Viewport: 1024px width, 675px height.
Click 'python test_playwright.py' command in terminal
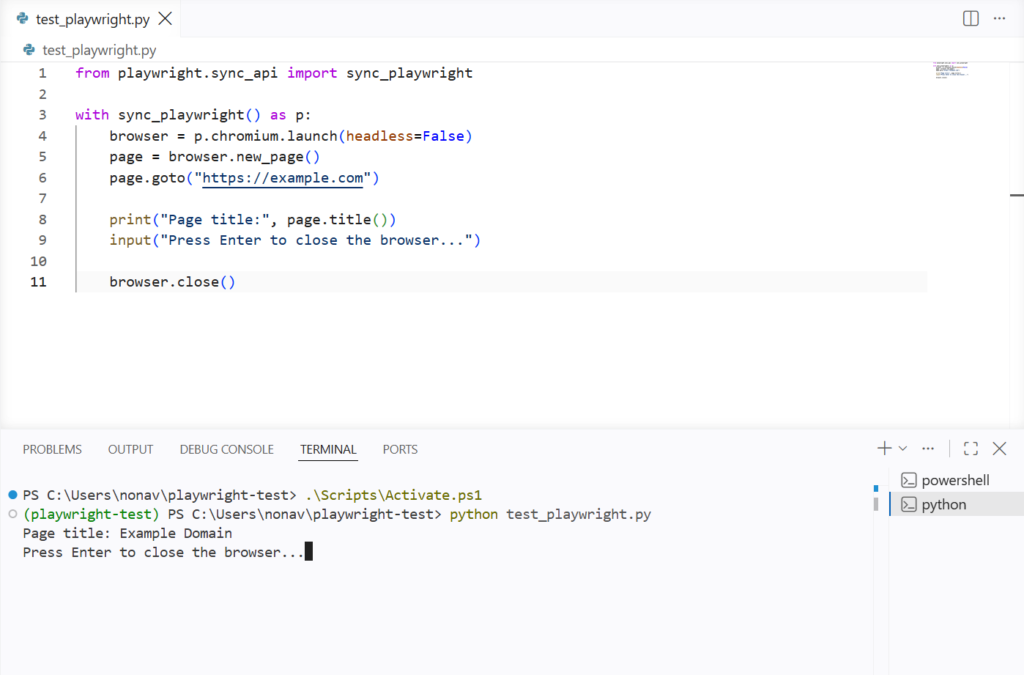(x=551, y=514)
